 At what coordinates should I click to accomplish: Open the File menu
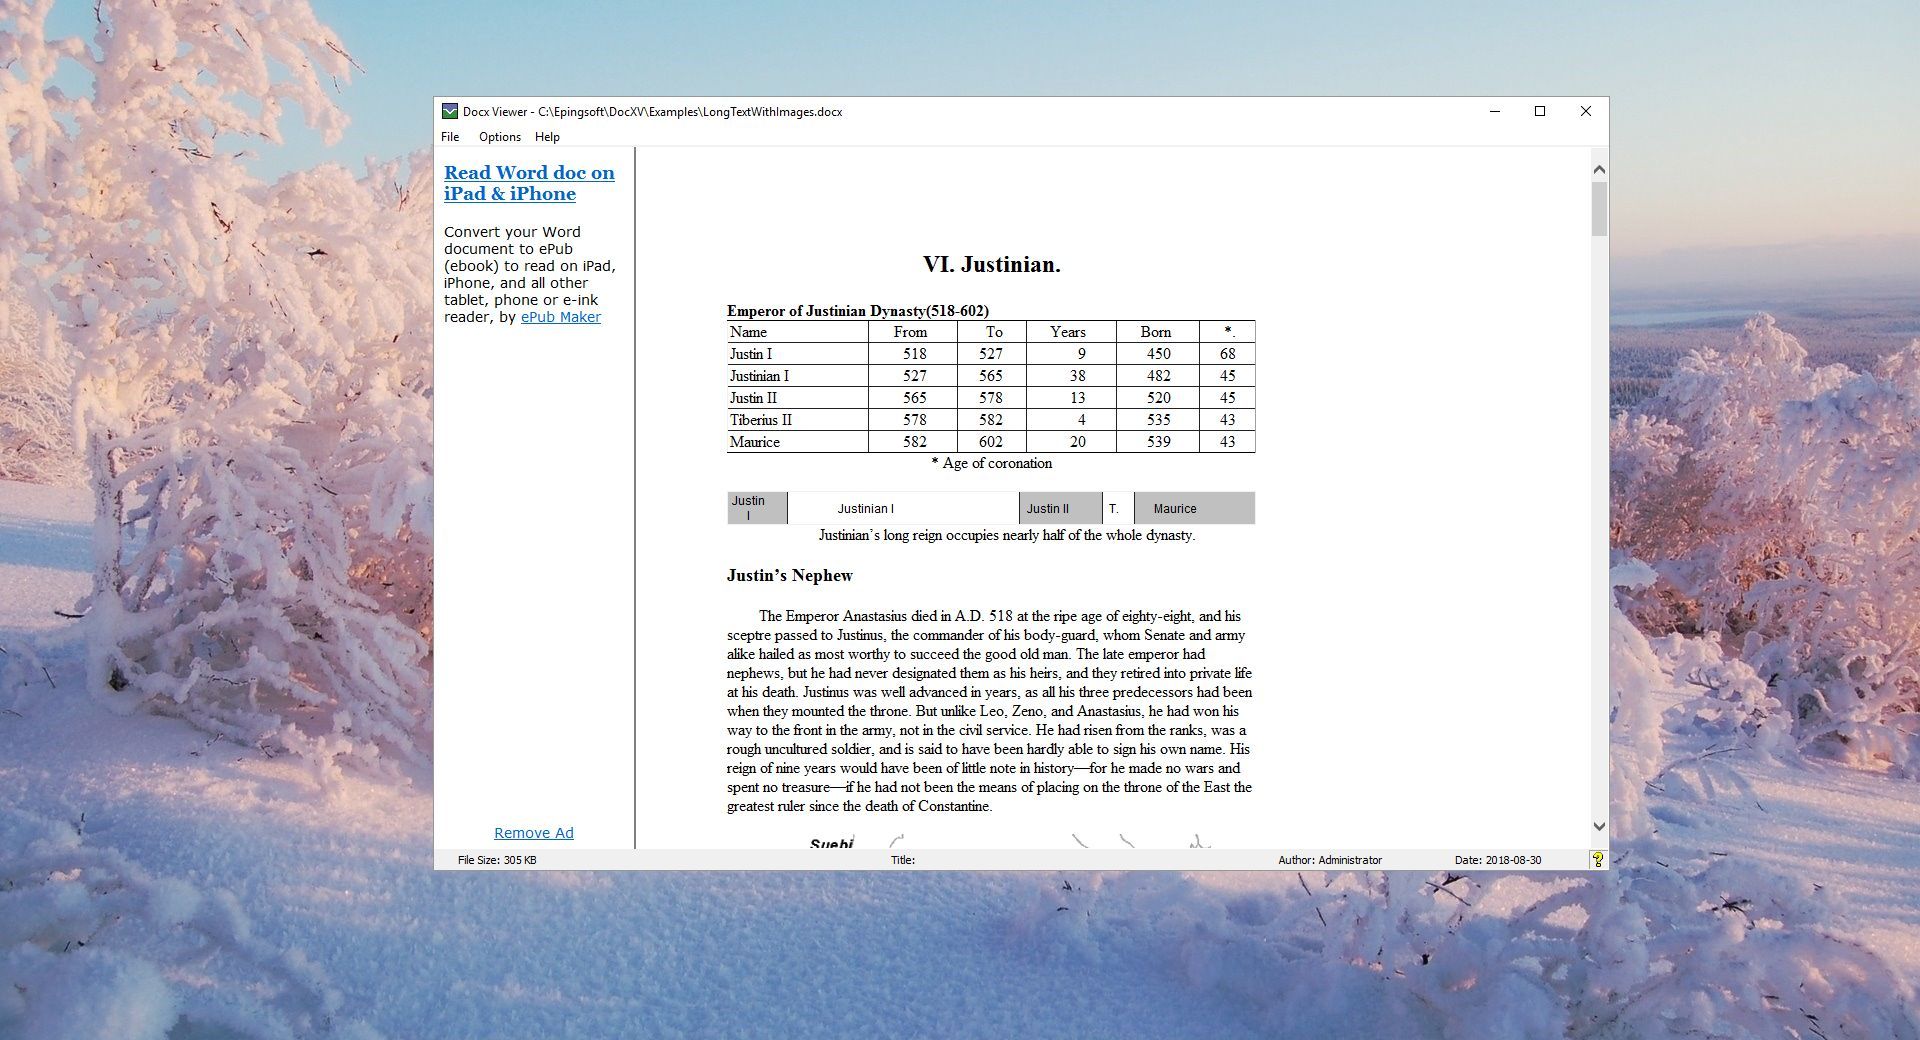coord(450,137)
